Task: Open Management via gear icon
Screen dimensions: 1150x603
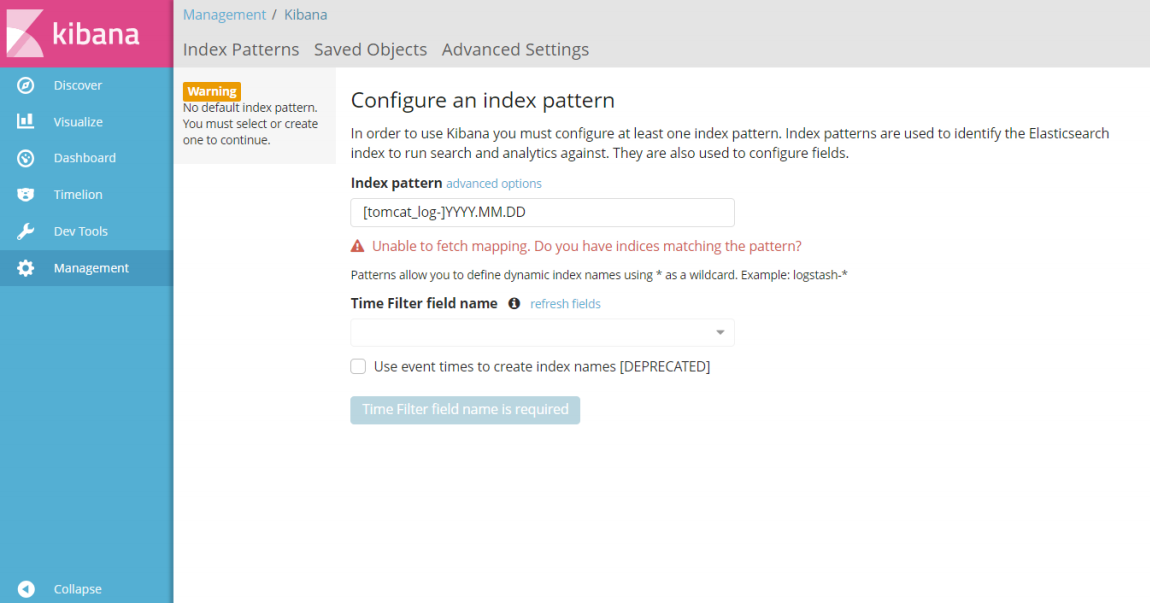Action: coord(26,268)
